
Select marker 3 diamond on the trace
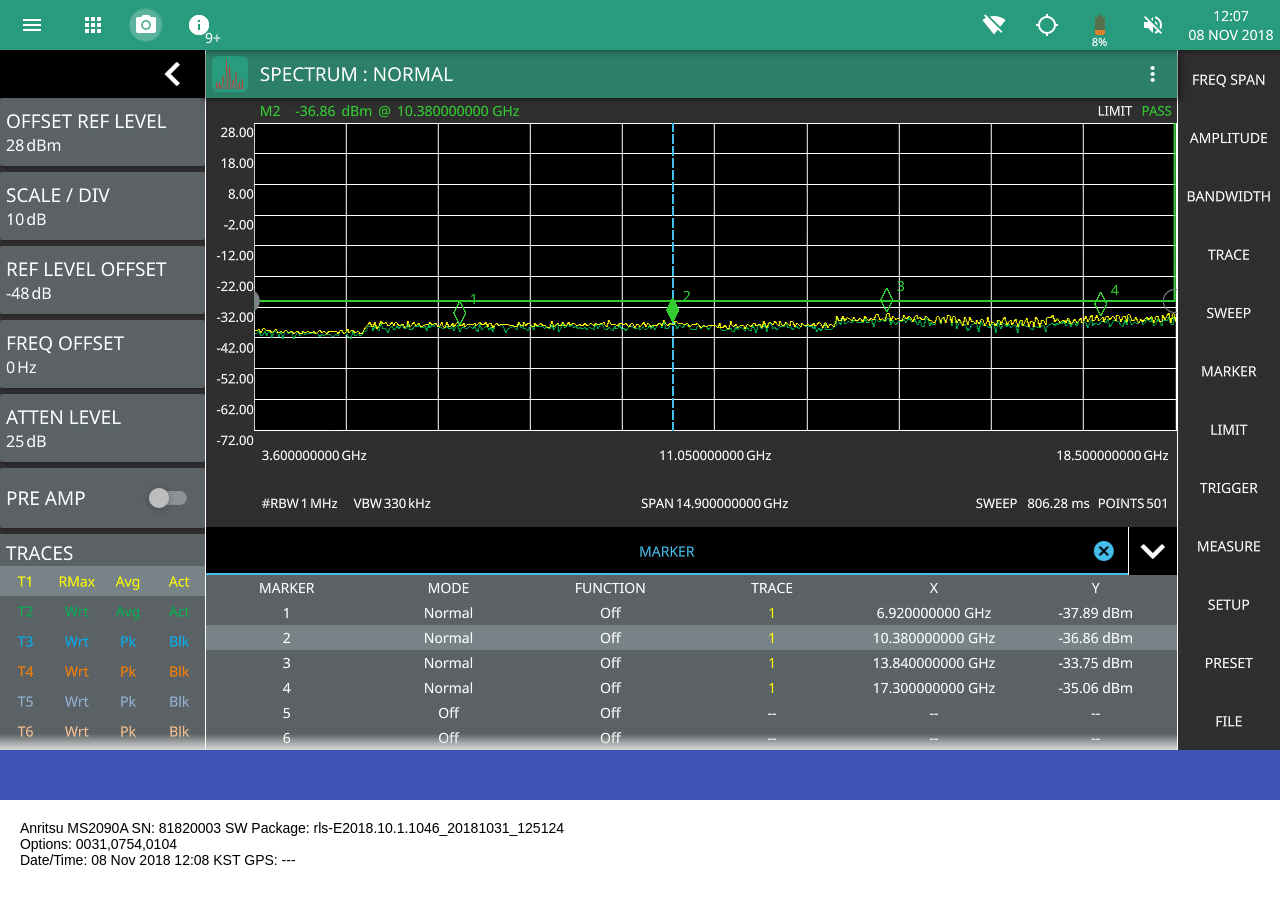[887, 299]
